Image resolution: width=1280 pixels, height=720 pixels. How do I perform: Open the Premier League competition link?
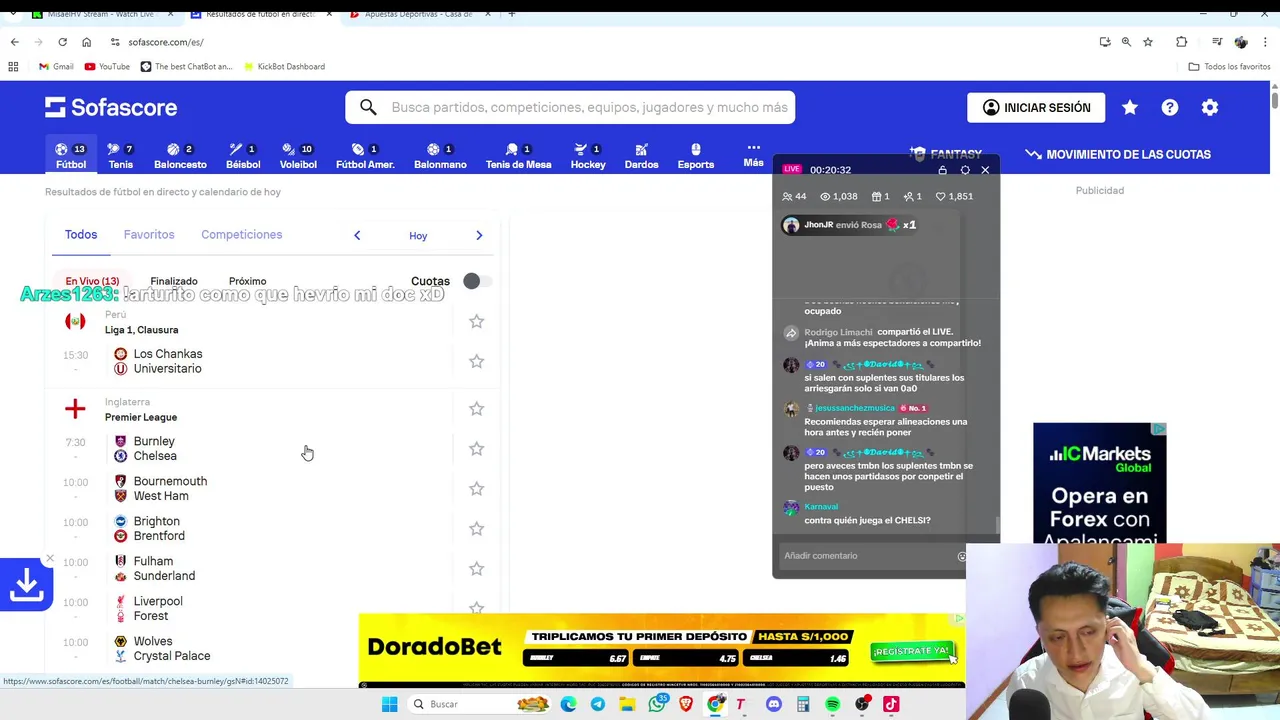pyautogui.click(x=141, y=417)
